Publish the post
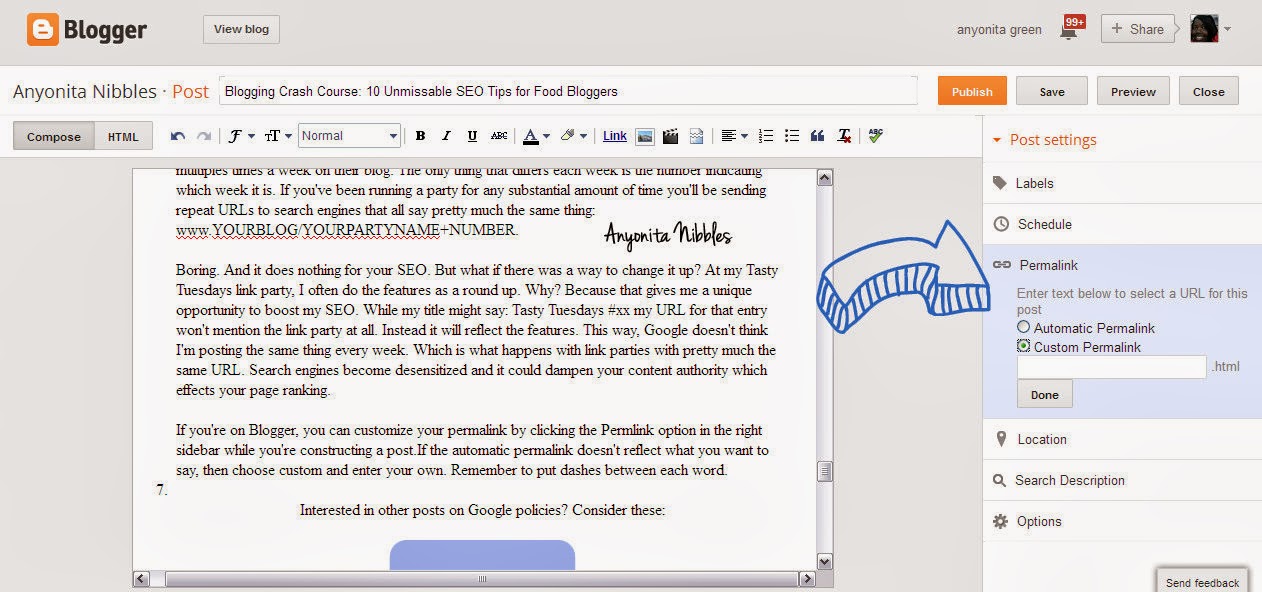 tap(972, 91)
